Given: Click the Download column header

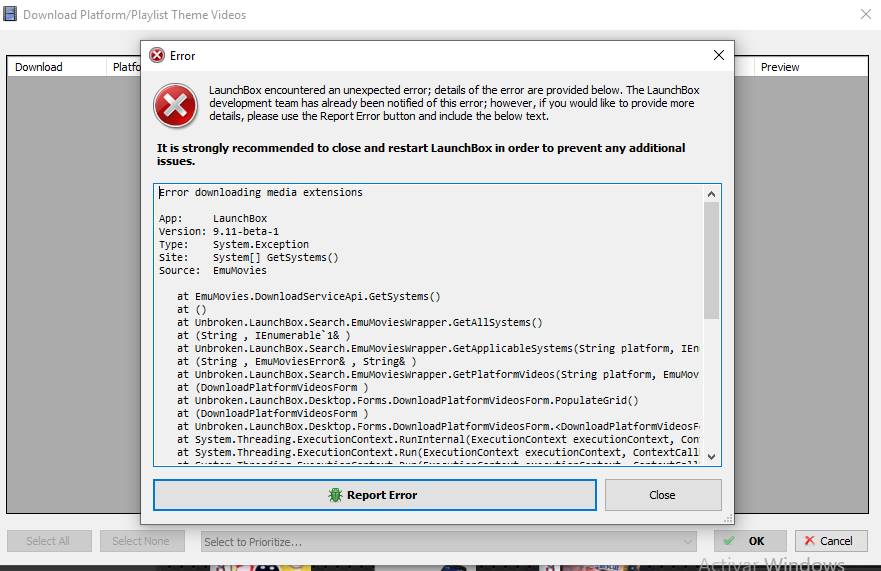Looking at the screenshot, I should tap(56, 67).
